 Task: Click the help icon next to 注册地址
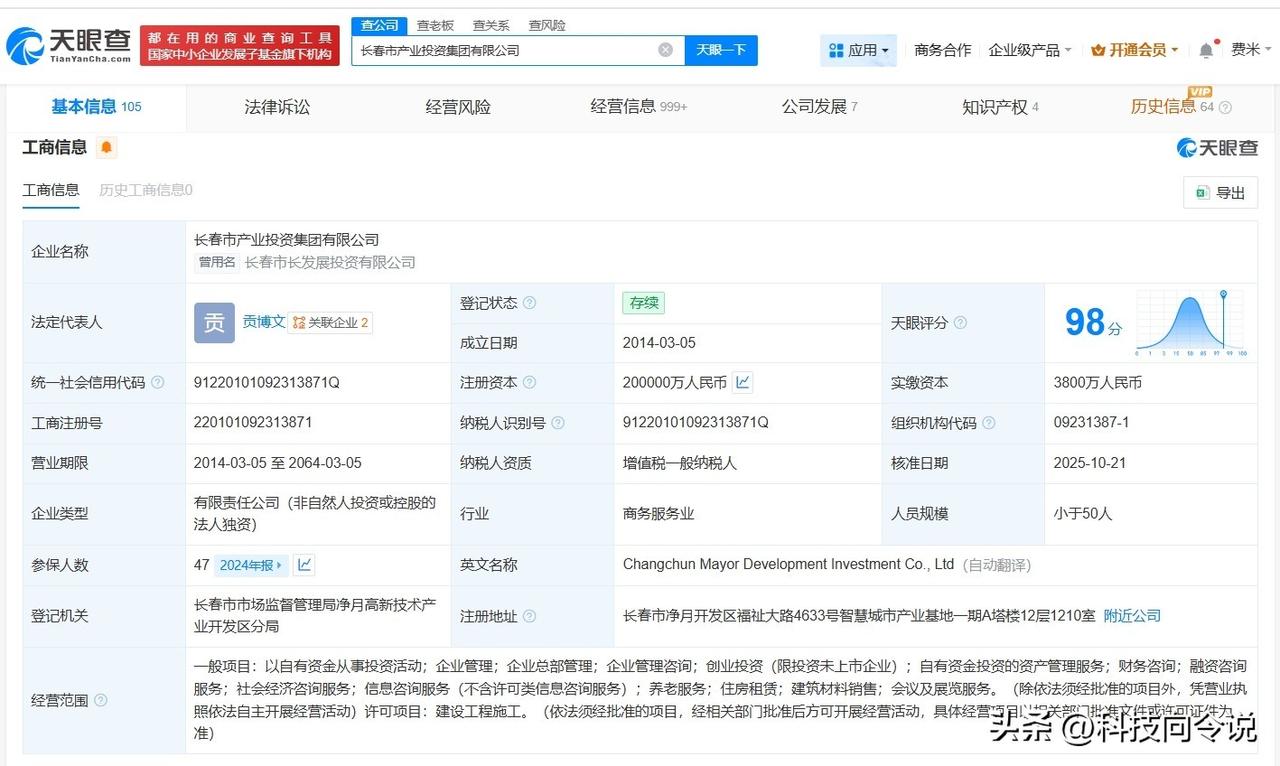tap(529, 616)
